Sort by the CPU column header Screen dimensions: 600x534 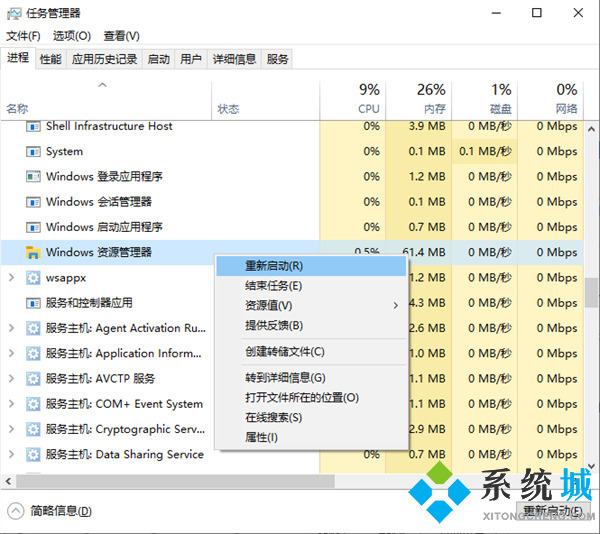click(352, 101)
